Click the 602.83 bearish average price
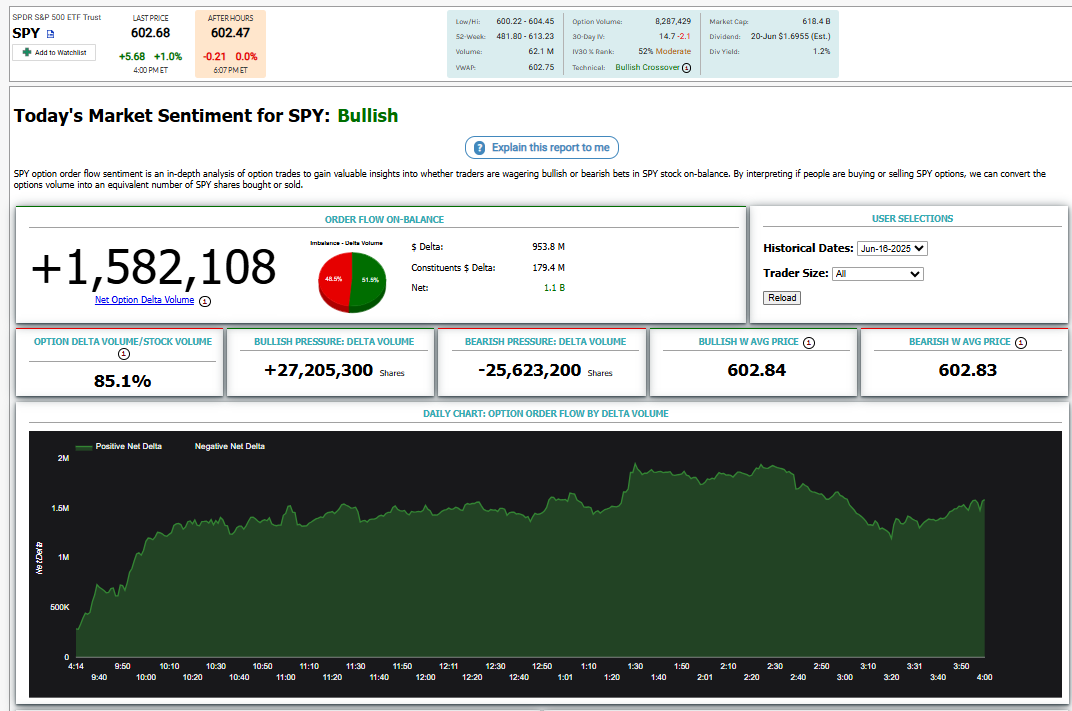The width and height of the screenshot is (1072, 711). (967, 371)
